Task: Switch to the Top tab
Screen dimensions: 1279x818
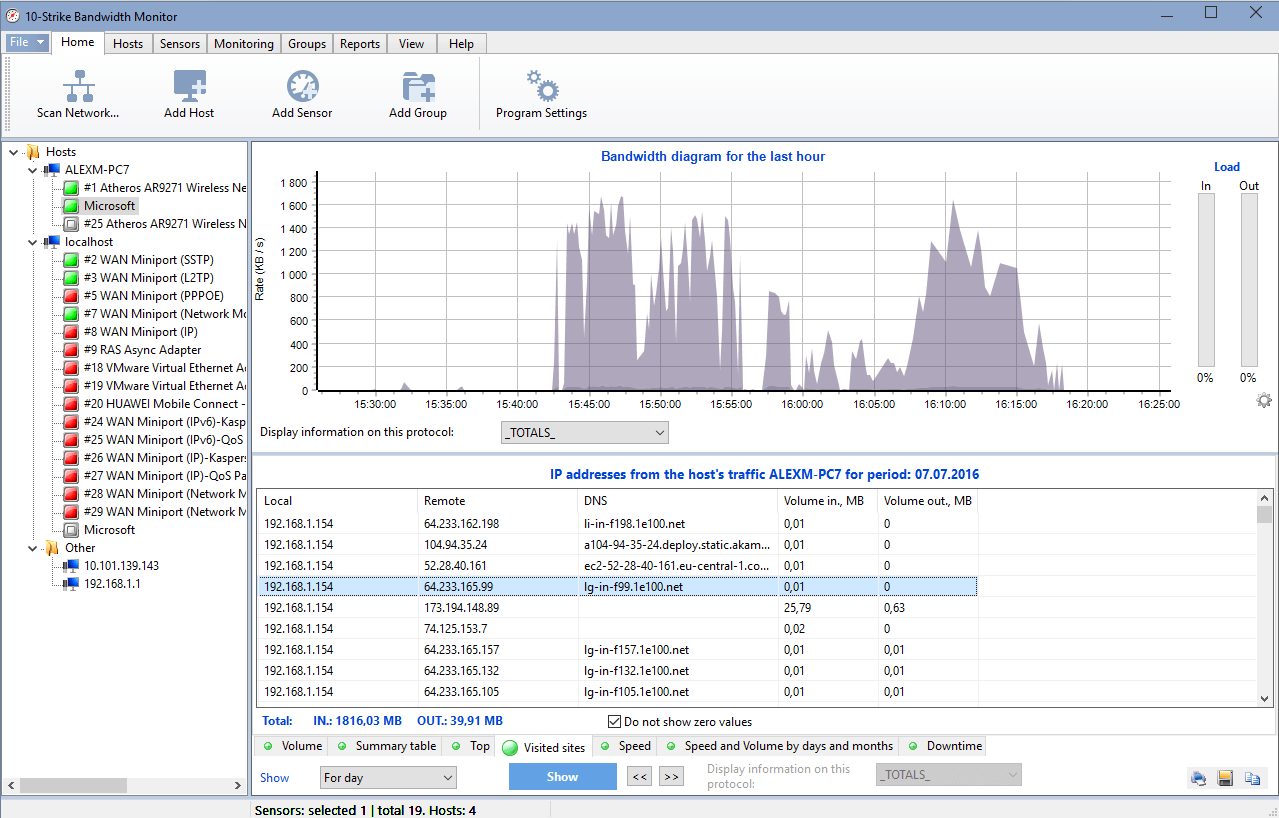Action: [x=470, y=746]
